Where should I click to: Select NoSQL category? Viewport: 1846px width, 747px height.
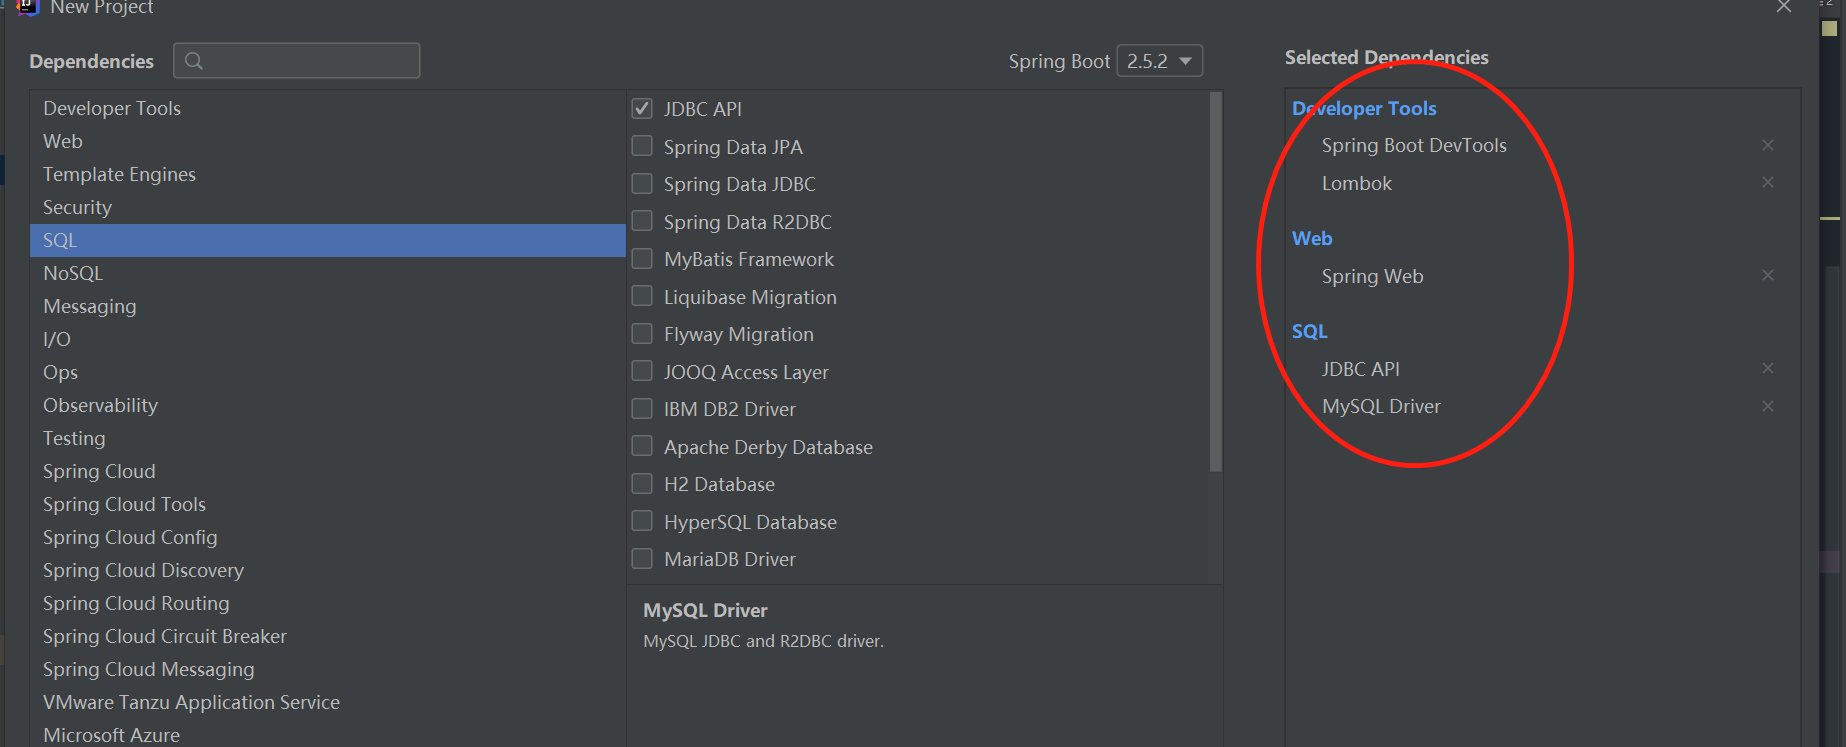click(328, 273)
